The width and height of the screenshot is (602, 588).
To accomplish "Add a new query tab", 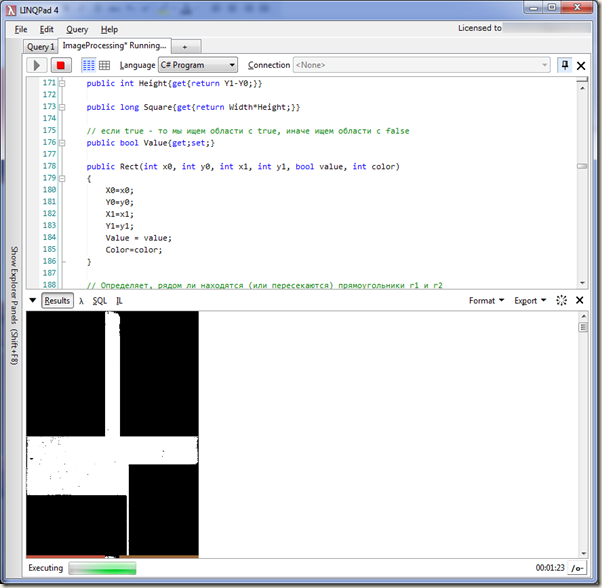I will [x=185, y=47].
